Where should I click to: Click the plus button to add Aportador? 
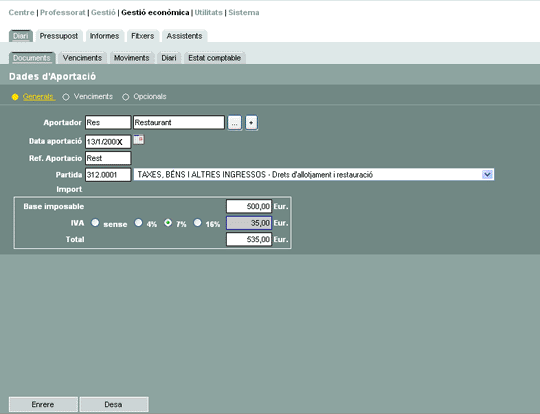(x=251, y=123)
